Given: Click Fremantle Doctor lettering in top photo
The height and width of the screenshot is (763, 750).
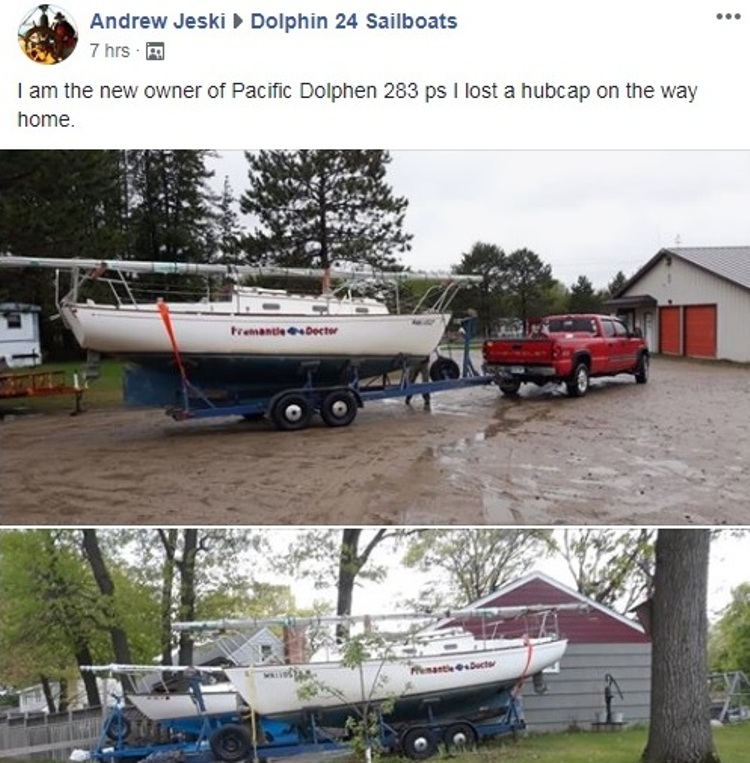Looking at the screenshot, I should pyautogui.click(x=284, y=331).
